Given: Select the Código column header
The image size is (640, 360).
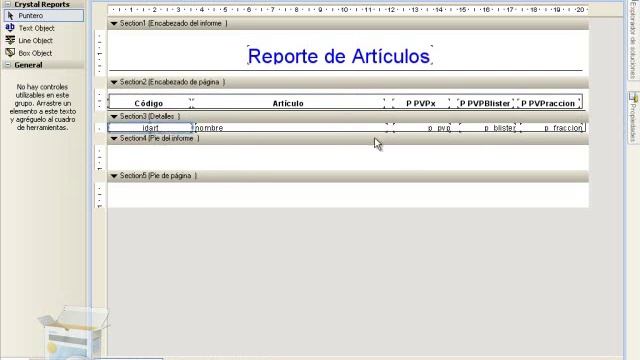Looking at the screenshot, I should [149, 103].
